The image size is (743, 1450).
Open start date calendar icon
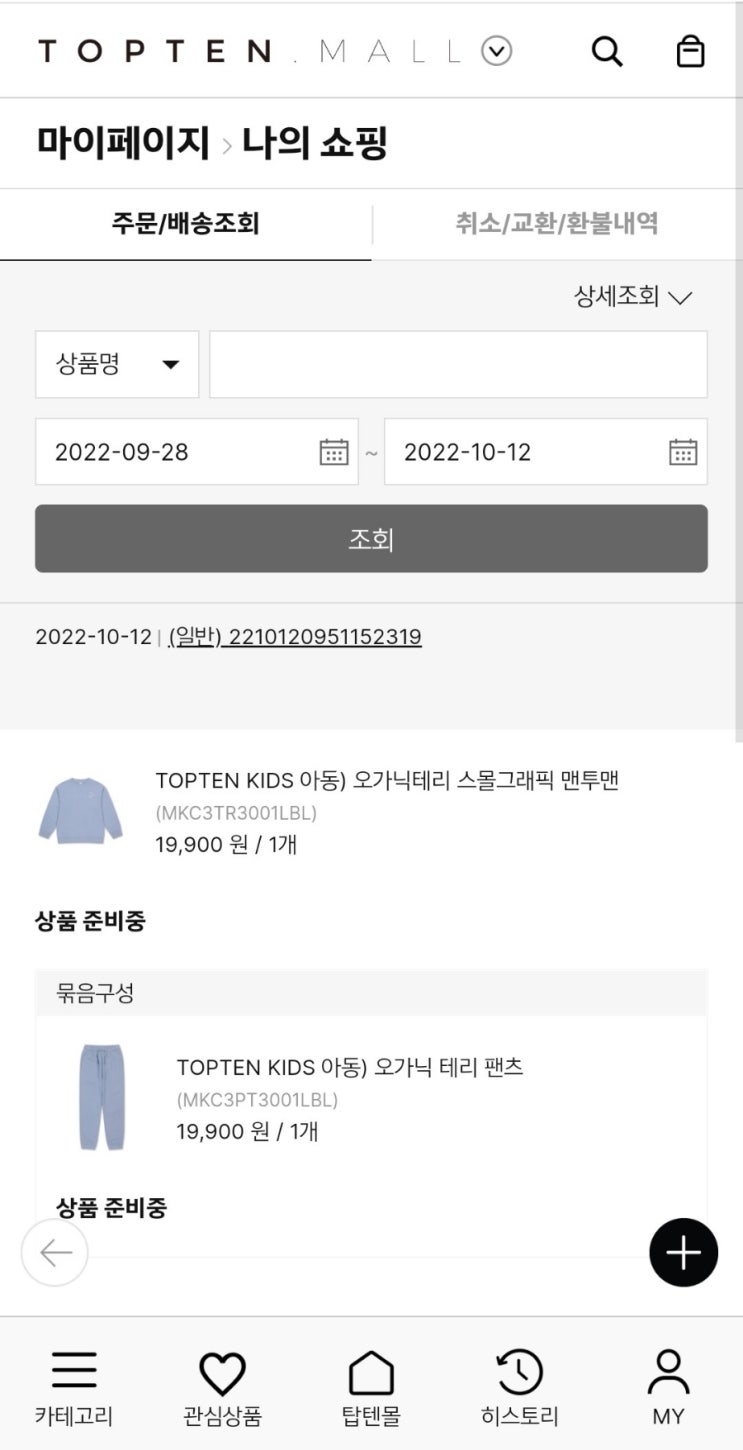click(334, 452)
